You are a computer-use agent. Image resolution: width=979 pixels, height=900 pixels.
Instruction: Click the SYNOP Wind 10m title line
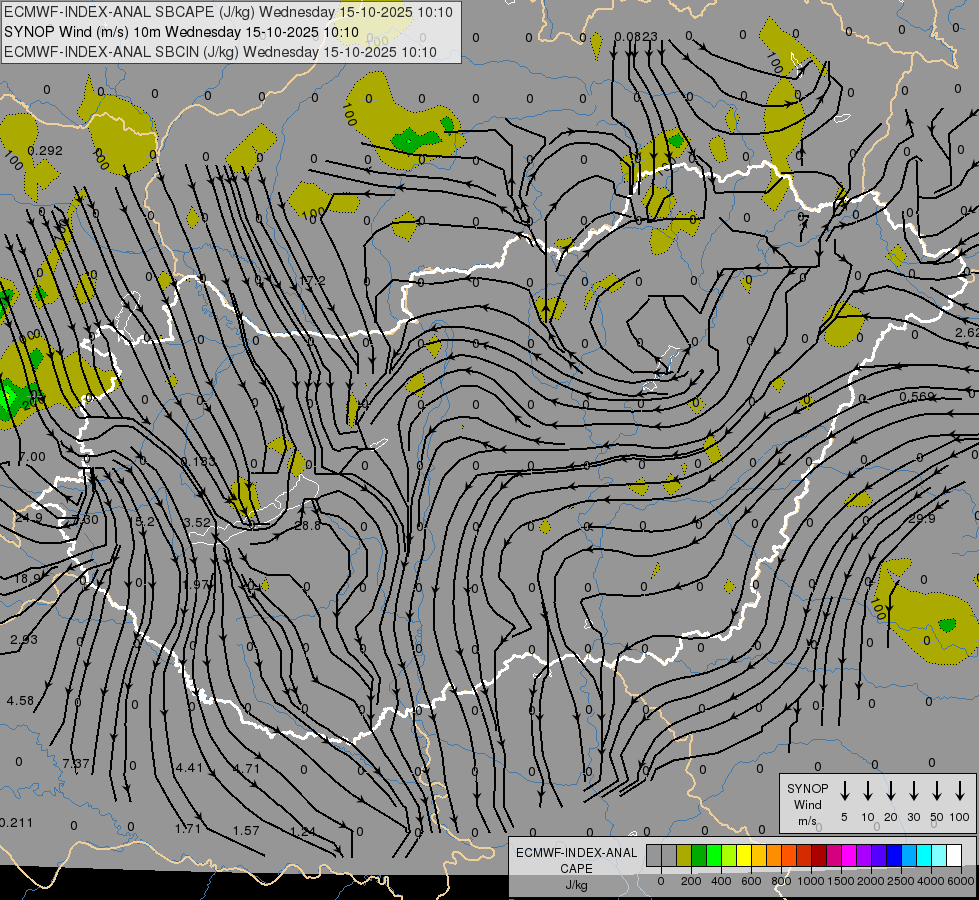tap(181, 32)
